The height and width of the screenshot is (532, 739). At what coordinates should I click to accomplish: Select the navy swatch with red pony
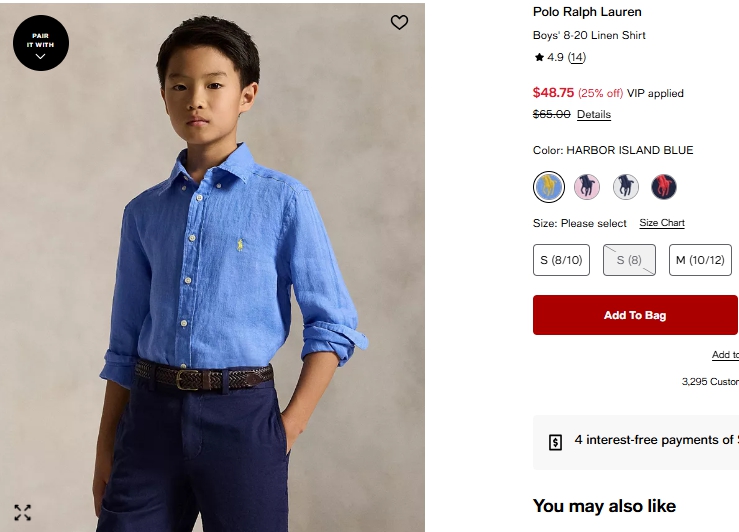(664, 186)
